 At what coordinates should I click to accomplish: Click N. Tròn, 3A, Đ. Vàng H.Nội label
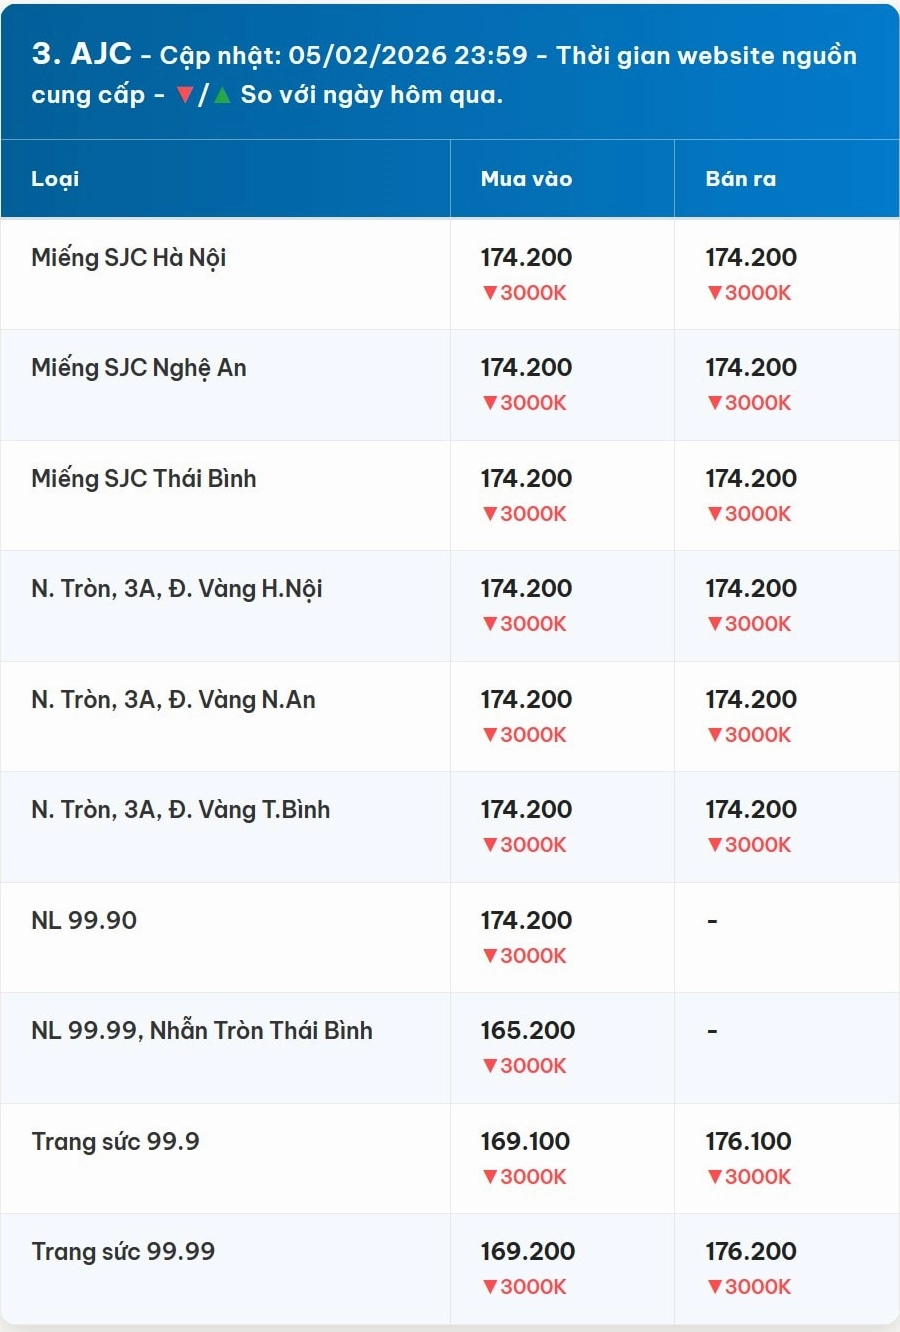(x=177, y=589)
